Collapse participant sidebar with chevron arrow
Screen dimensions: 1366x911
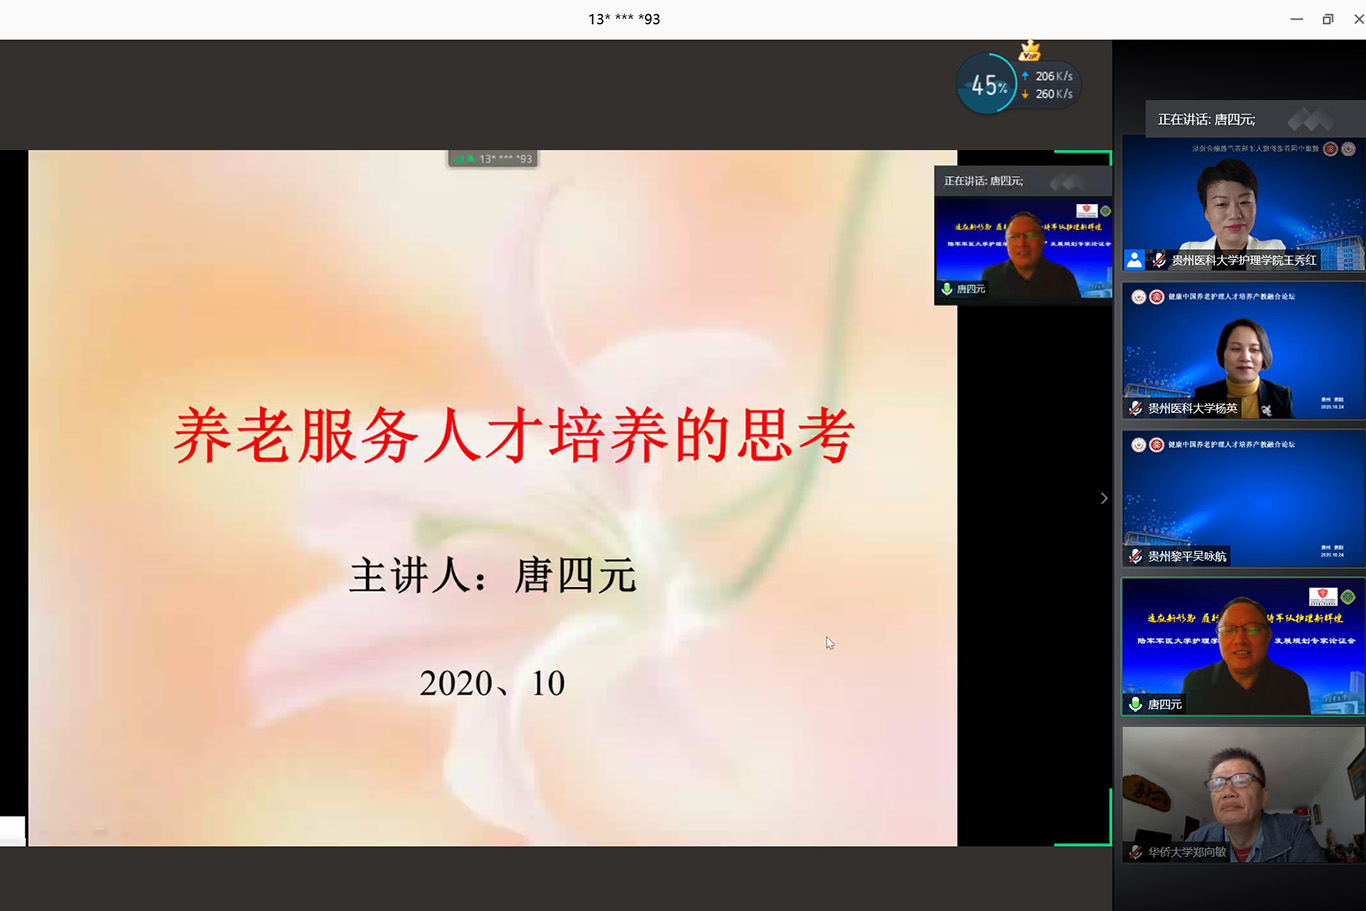[1104, 498]
